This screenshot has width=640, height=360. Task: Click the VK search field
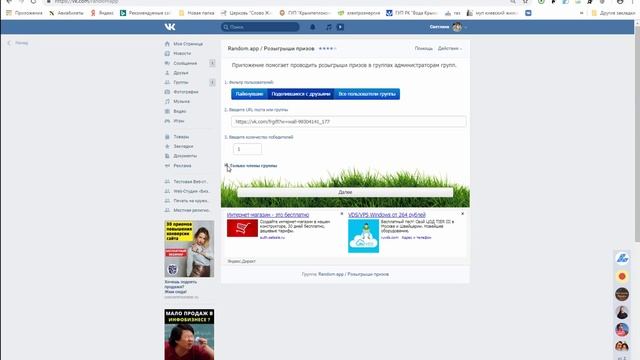pos(260,27)
